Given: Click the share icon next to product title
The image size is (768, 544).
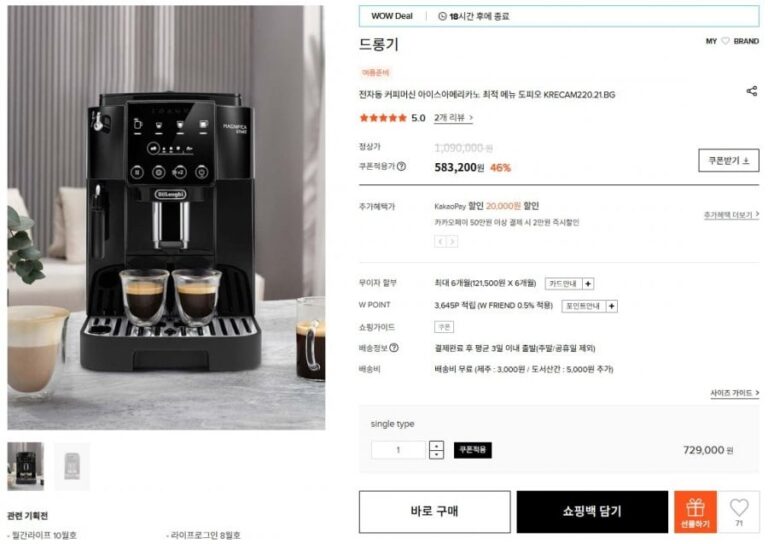Looking at the screenshot, I should click(751, 91).
